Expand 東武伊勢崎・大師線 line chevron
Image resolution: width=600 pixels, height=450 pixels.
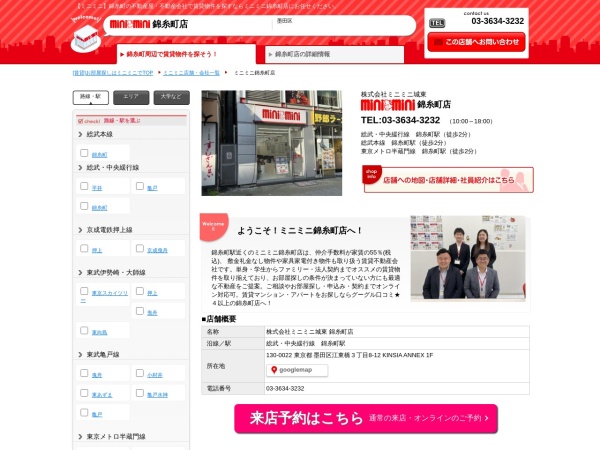pos(80,273)
